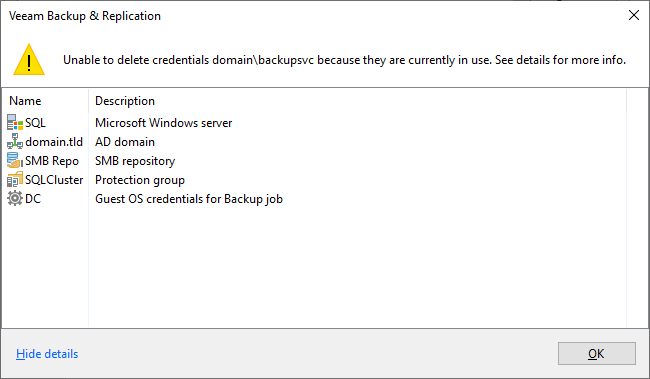650x379 pixels.
Task: Click the 'Unable to delete credentials' warning message
Action: coord(344,60)
